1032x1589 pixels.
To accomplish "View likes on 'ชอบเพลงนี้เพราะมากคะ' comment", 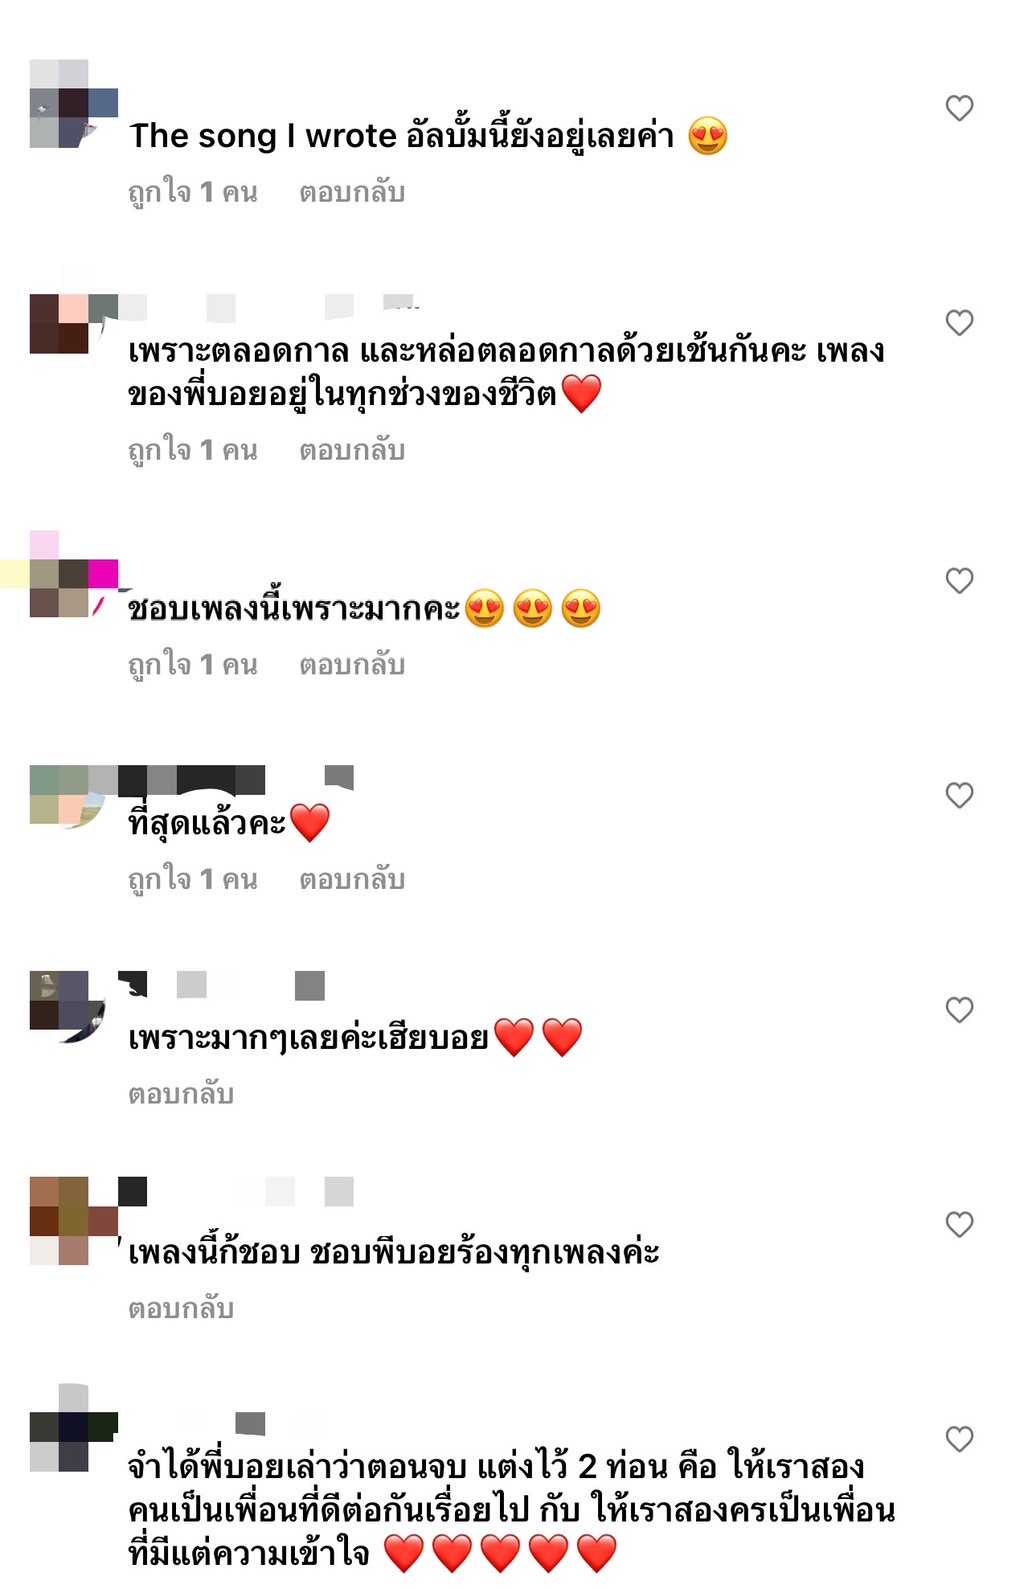I will pos(193,665).
